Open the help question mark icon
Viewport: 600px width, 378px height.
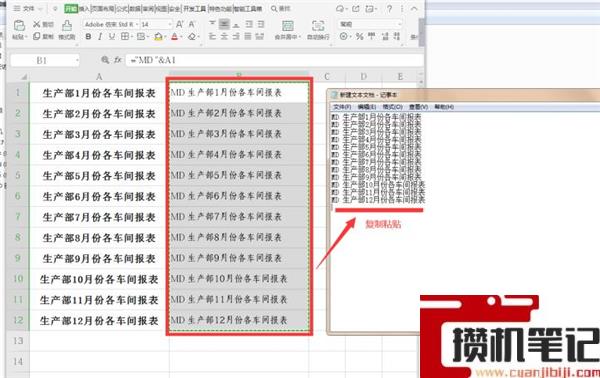[389, 8]
